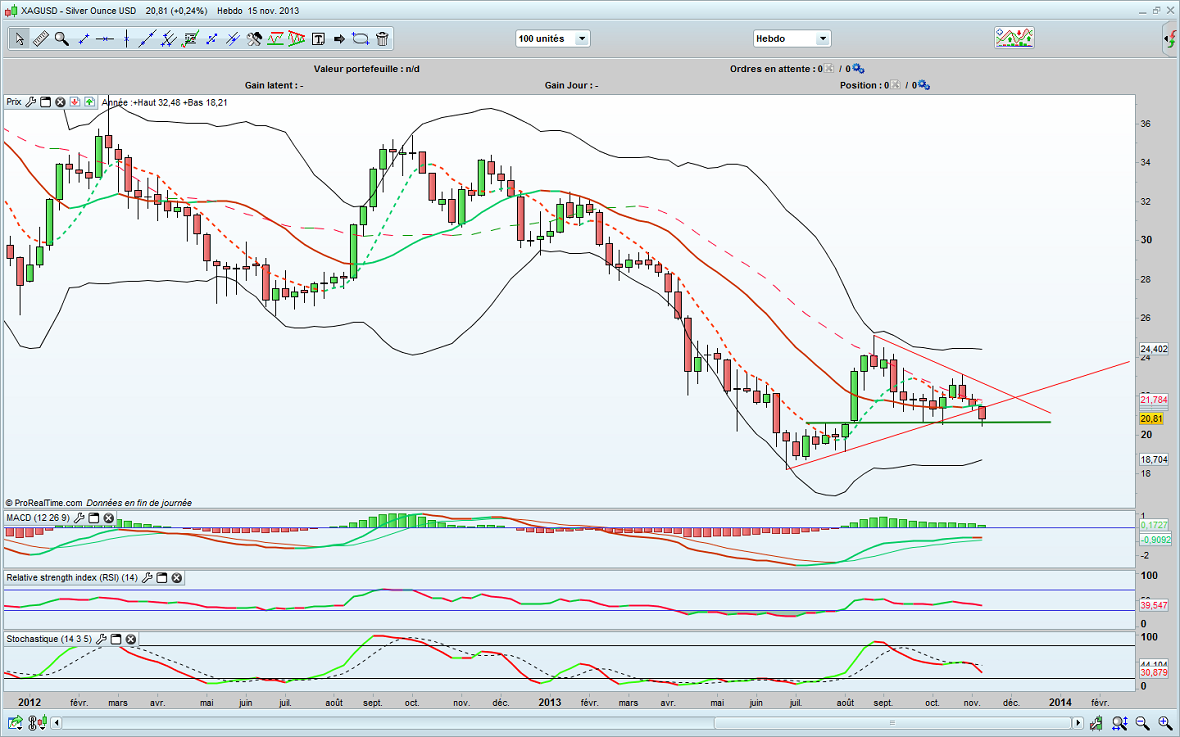Select the vertical line drawing tool
Screen dimensions: 1180x737
pyautogui.click(x=127, y=39)
